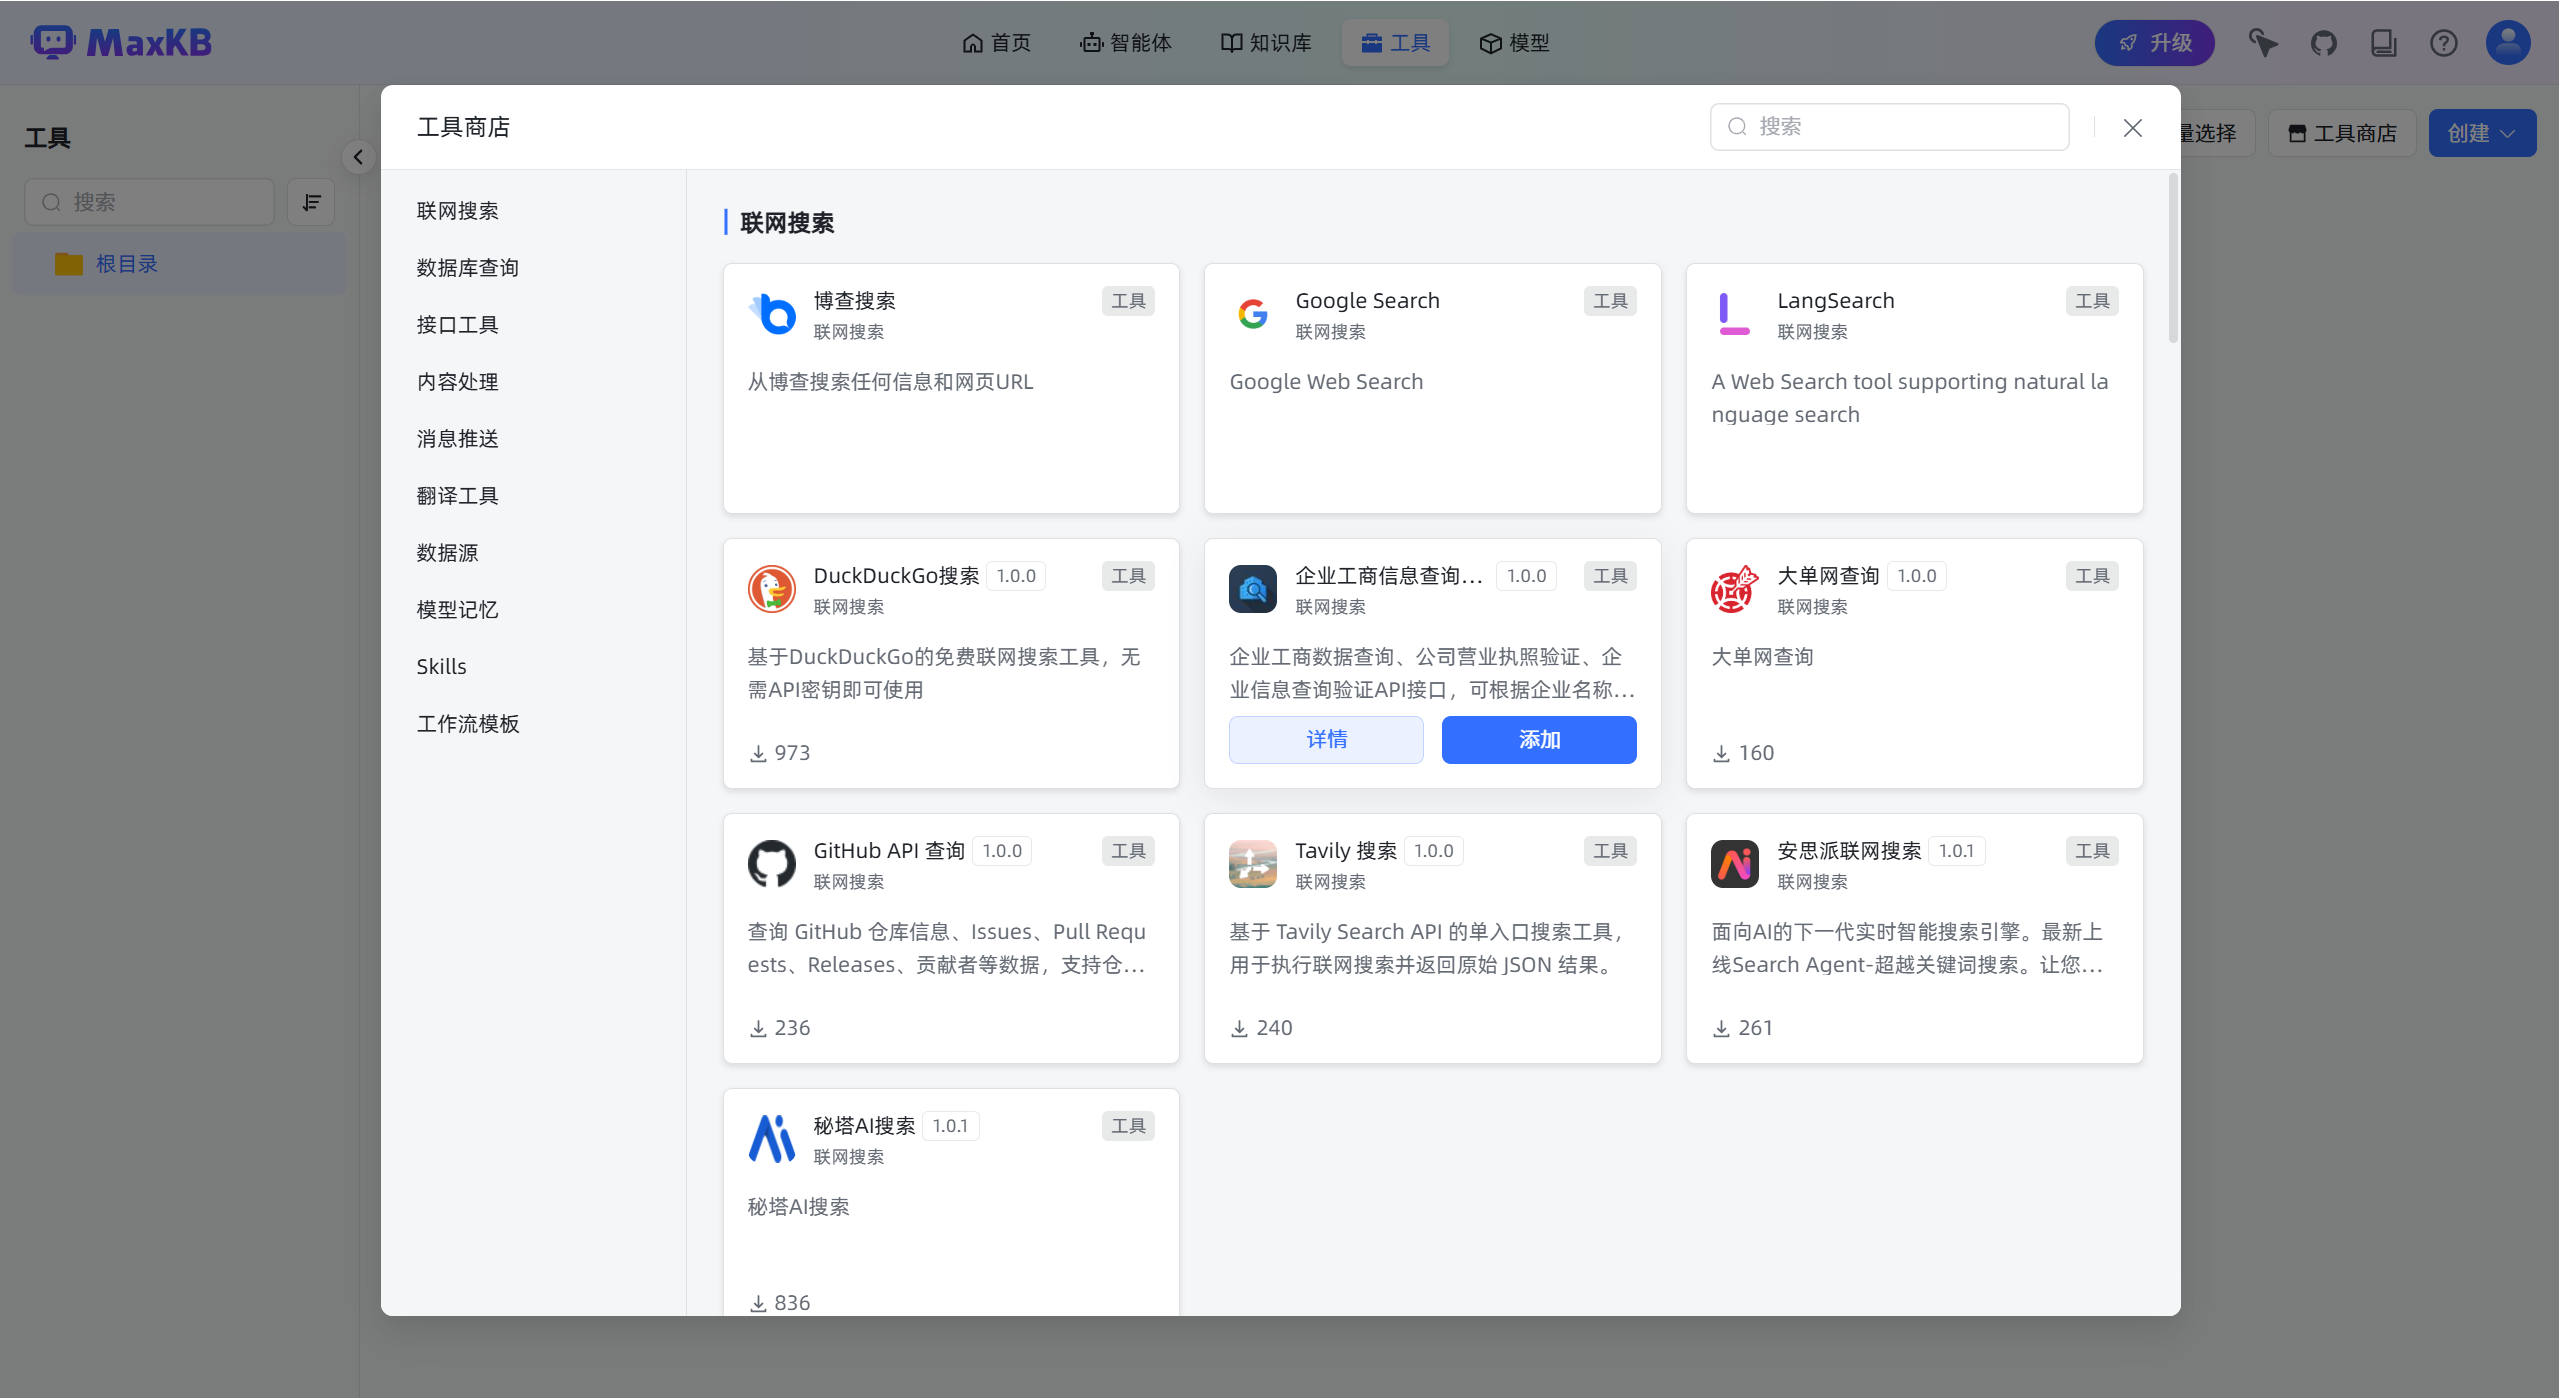Click the download icon on 大单网查询 card

pos(1721,753)
